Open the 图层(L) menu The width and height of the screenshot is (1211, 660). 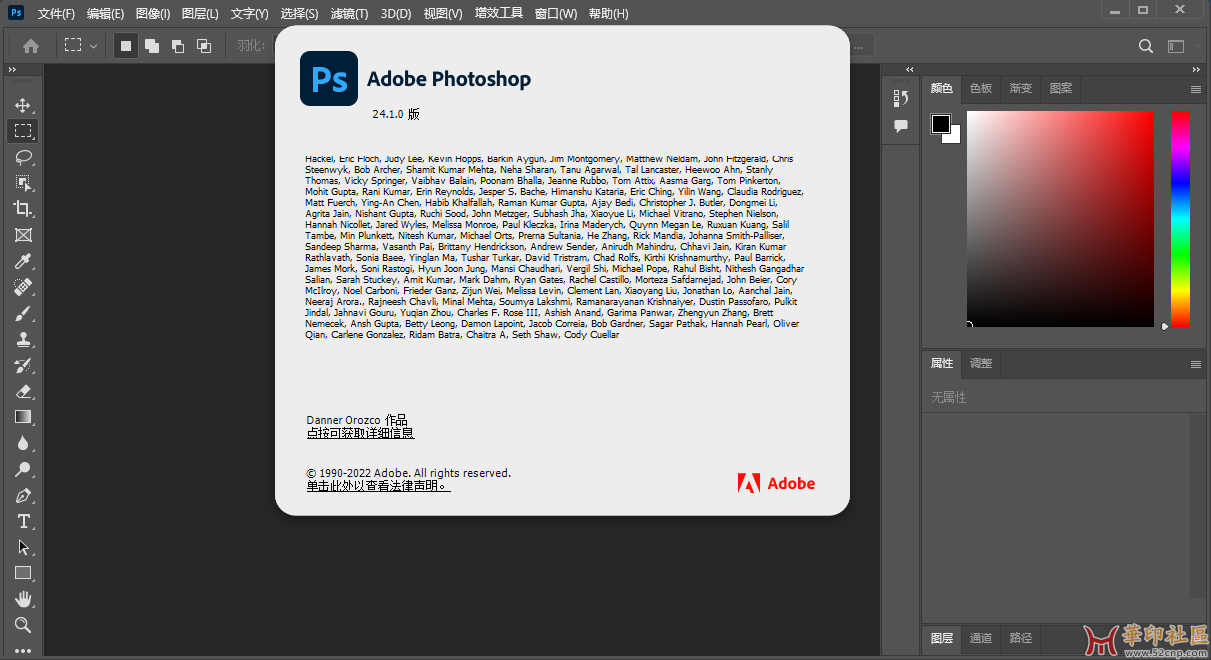point(201,14)
